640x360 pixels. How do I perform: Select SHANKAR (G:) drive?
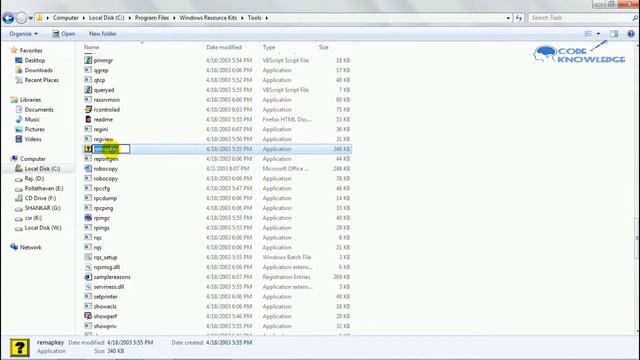[x=42, y=208]
